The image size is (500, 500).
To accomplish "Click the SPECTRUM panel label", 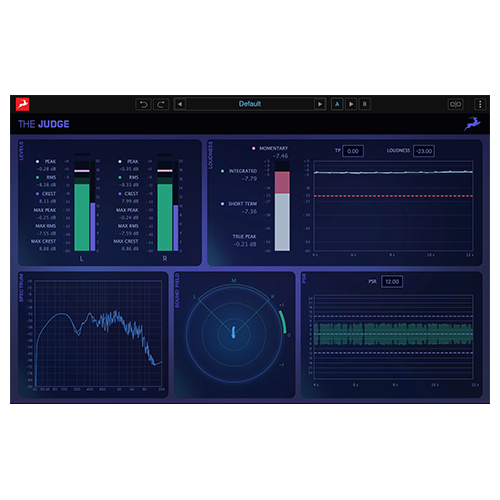I will coord(21,288).
